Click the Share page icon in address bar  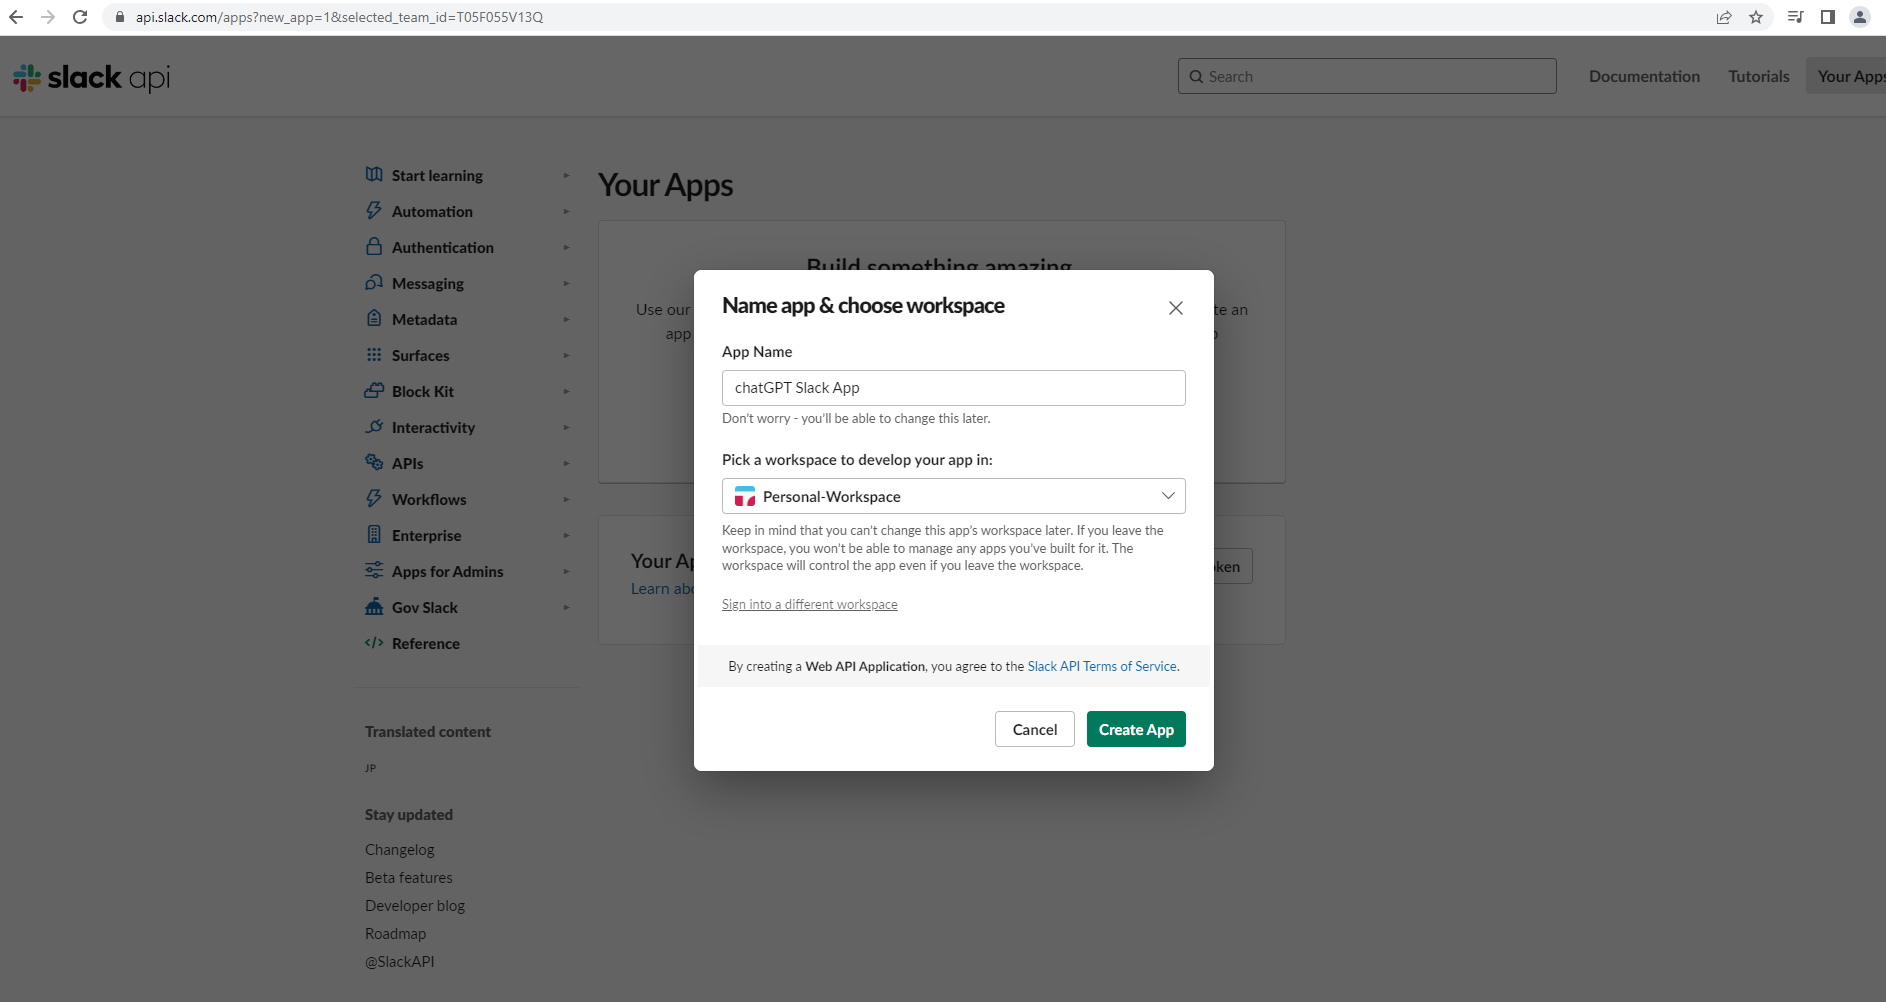(1724, 17)
